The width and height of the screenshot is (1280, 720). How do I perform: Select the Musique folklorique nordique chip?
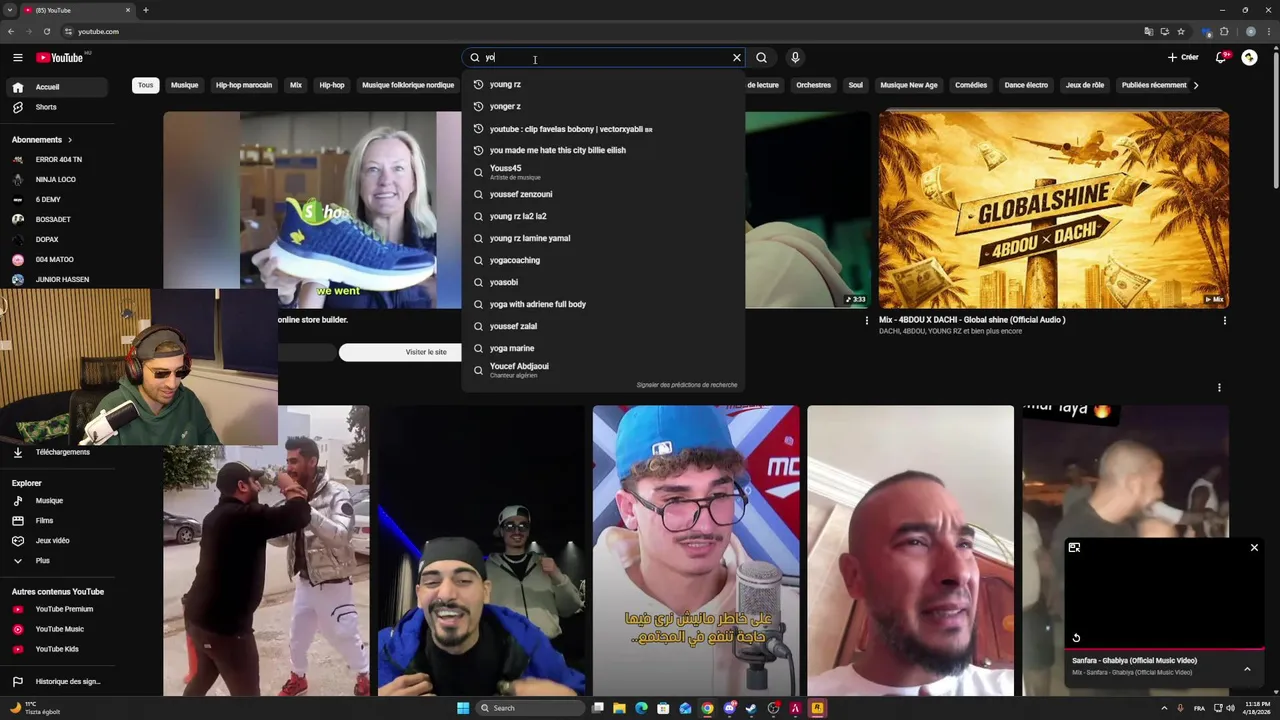point(408,85)
